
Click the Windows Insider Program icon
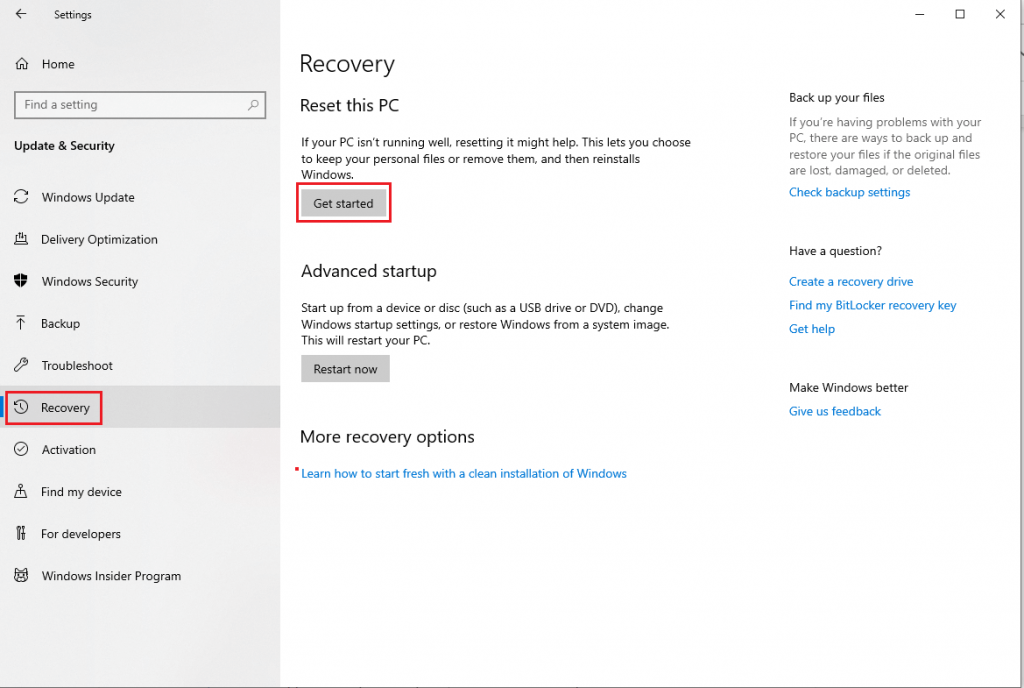coord(21,575)
